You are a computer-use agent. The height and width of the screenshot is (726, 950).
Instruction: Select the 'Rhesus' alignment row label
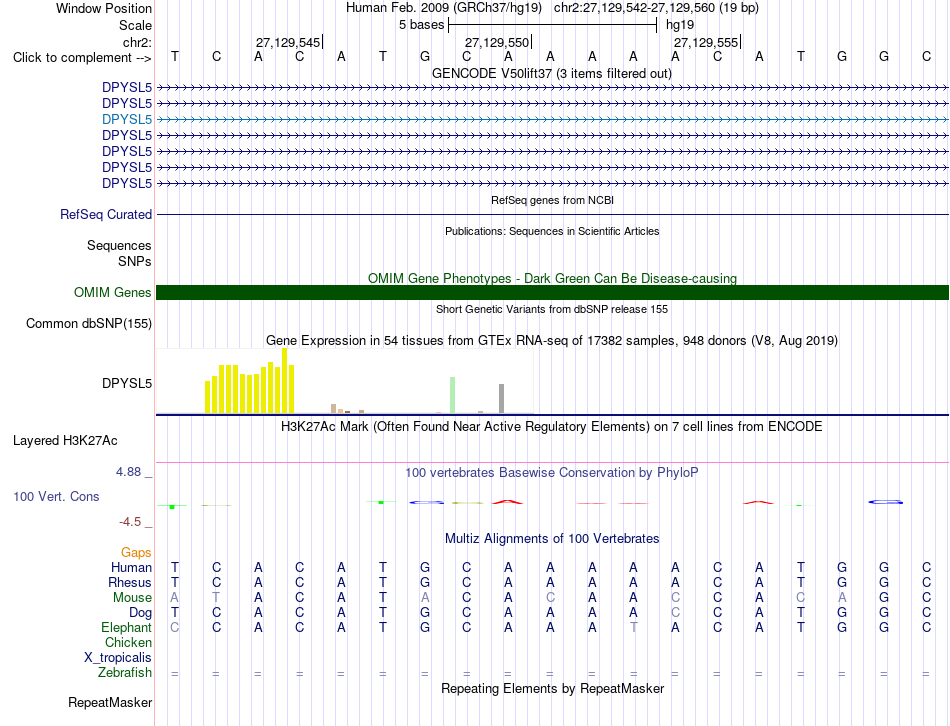coord(130,583)
